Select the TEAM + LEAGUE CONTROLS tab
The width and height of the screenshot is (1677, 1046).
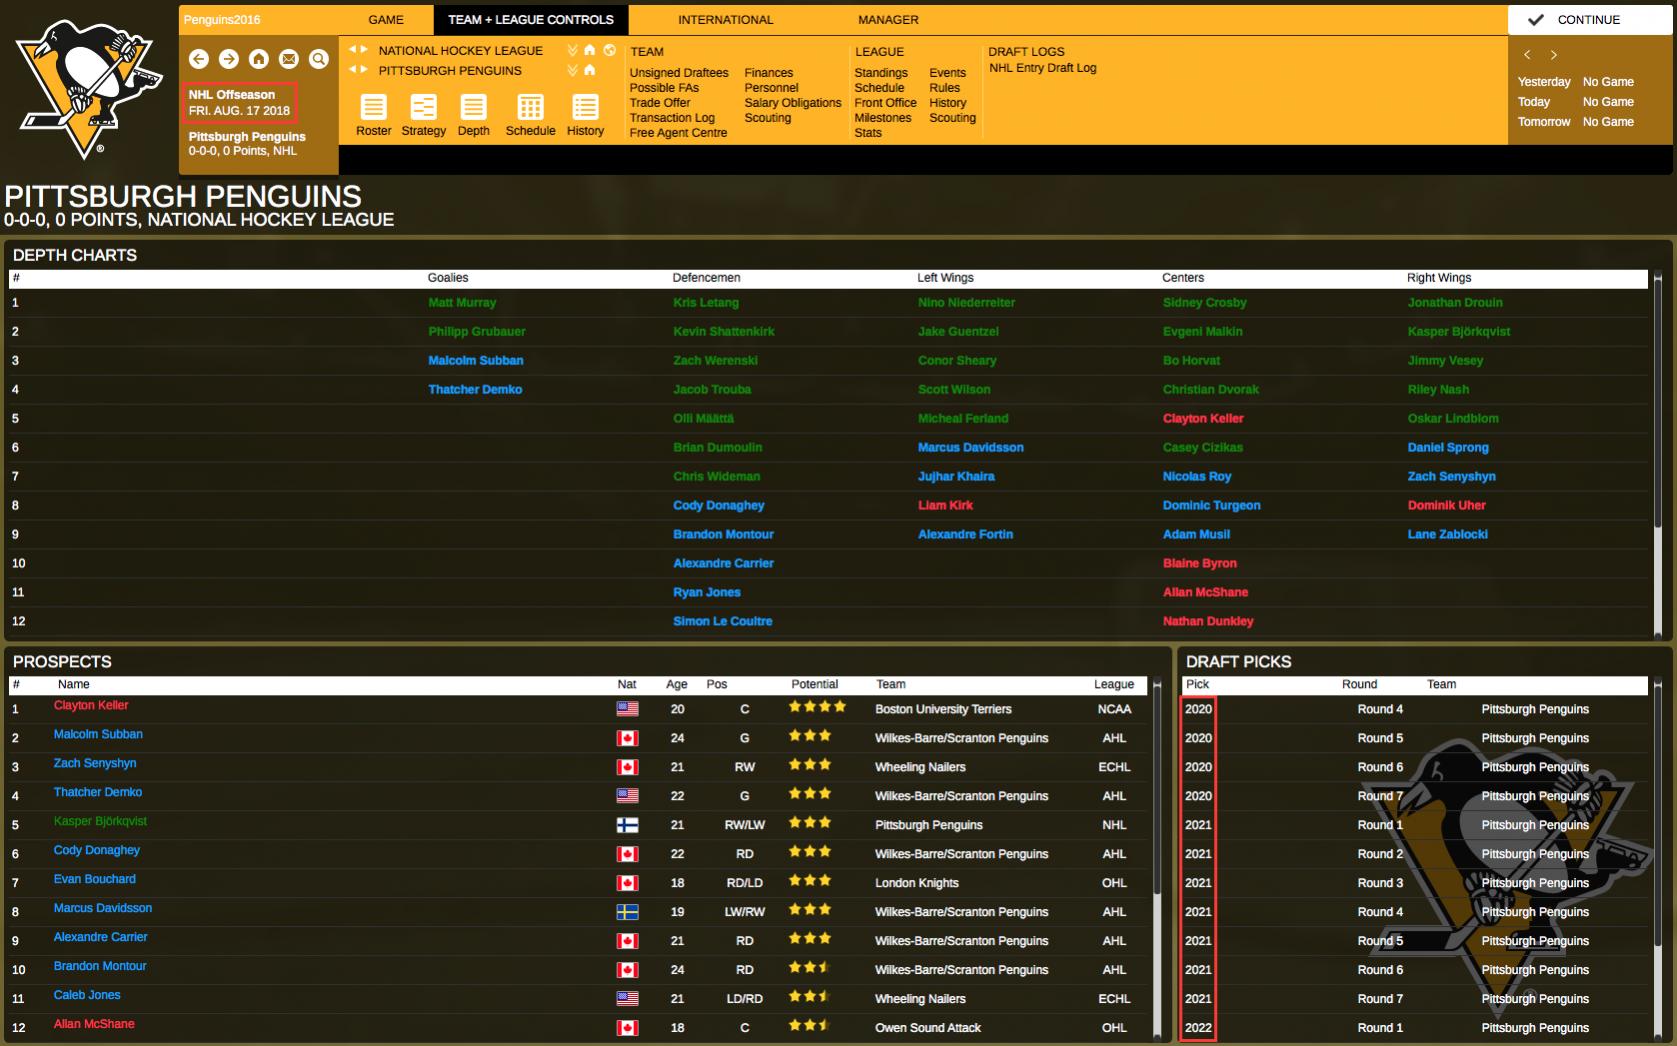[x=531, y=20]
